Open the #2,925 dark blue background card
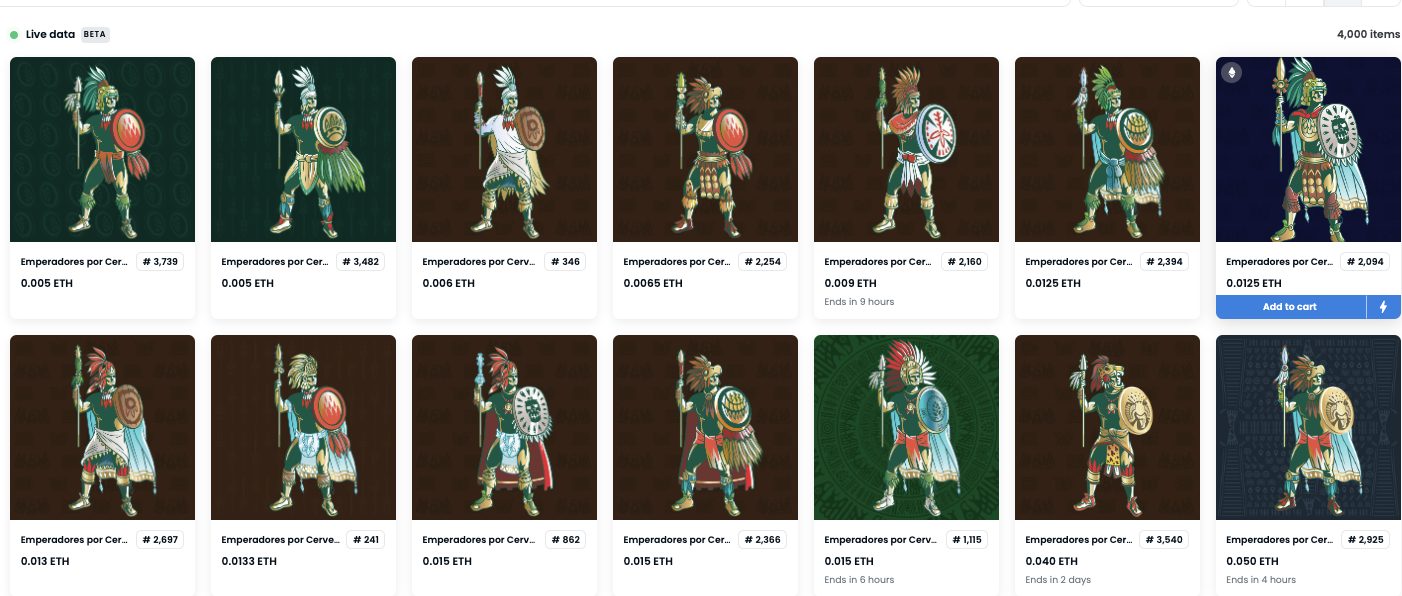1402x596 pixels. point(1308,427)
